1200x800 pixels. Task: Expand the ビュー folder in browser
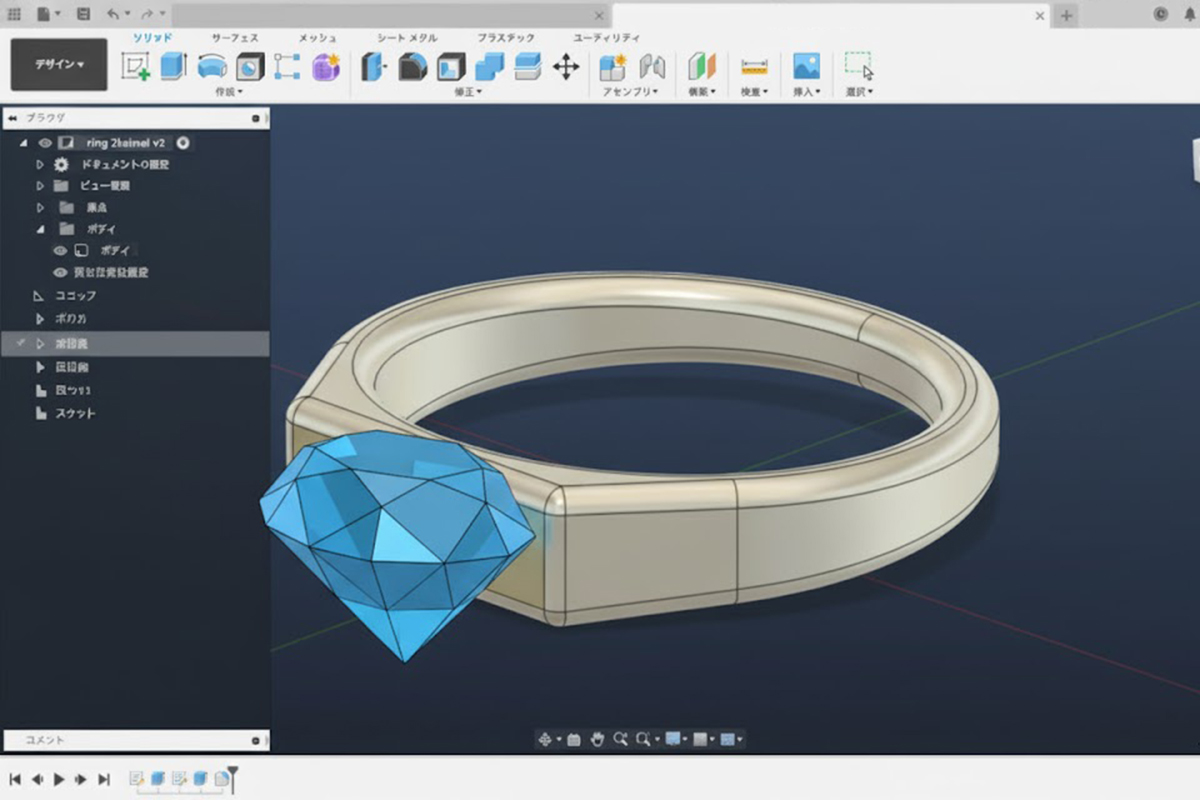pos(41,186)
